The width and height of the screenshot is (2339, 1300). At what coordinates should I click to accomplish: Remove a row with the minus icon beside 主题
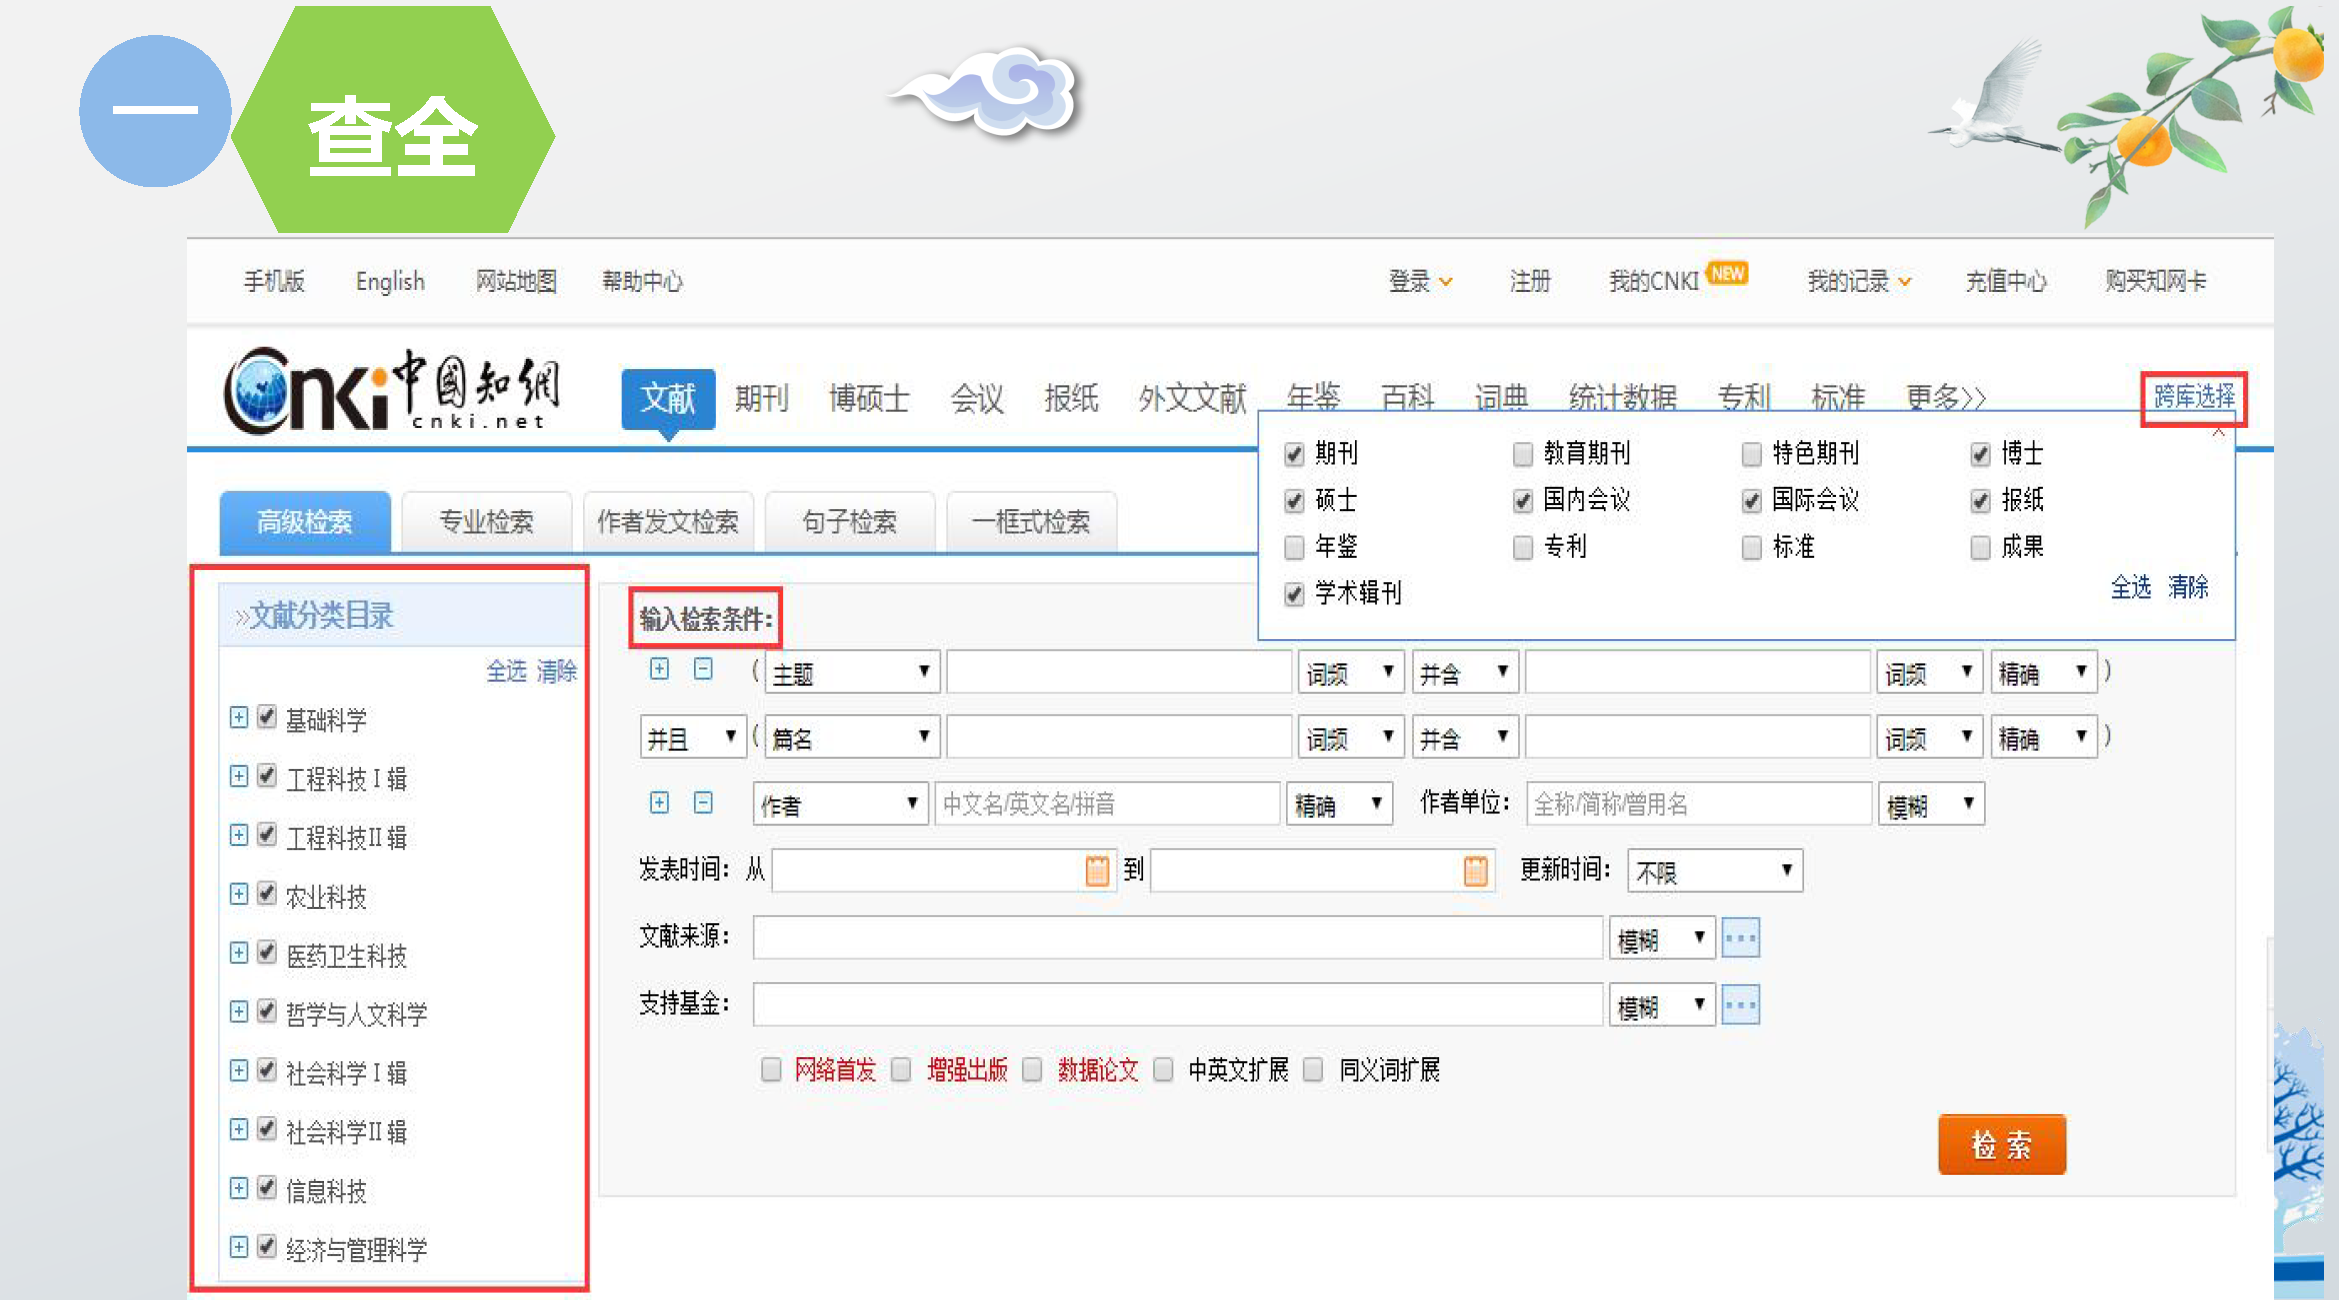703,669
